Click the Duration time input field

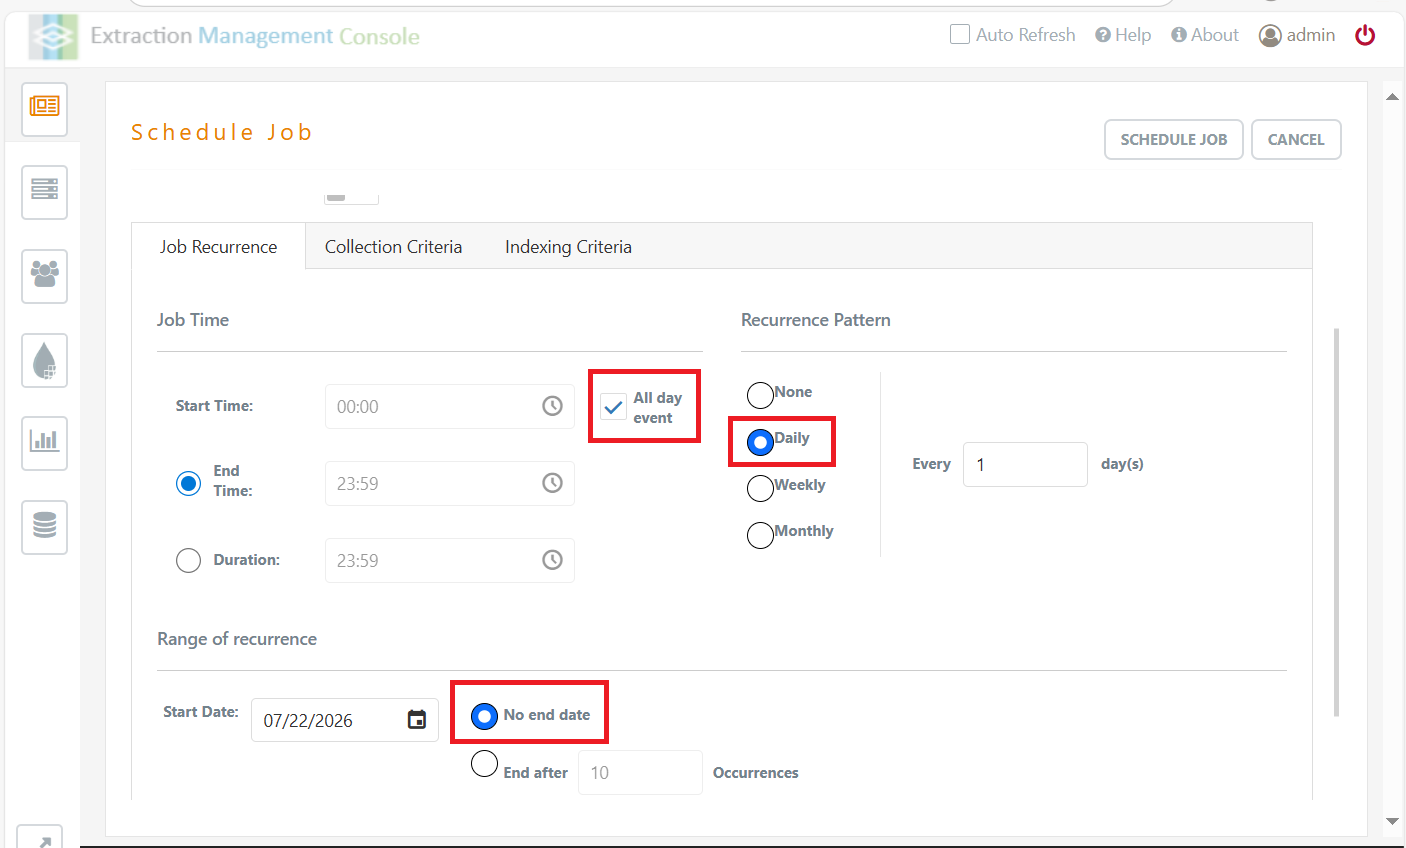point(450,560)
